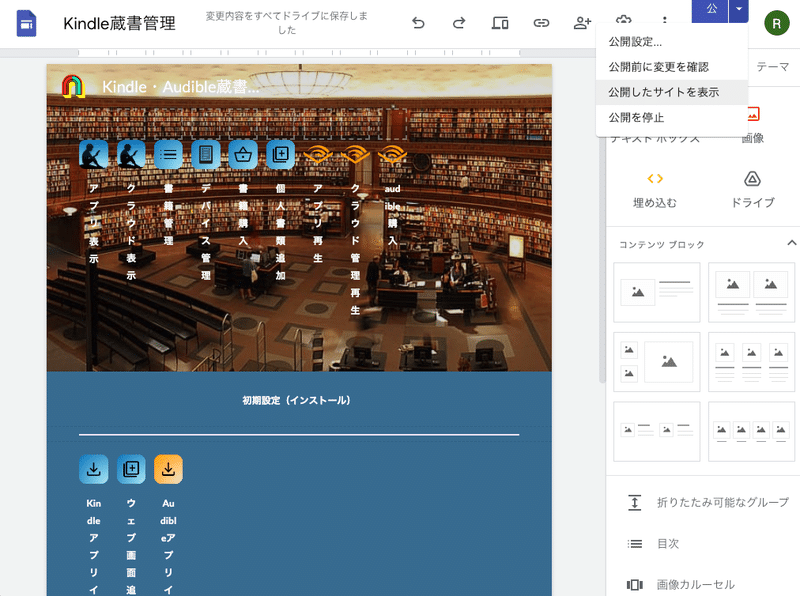Screen dimensions: 800x596
Task: Click the 書籍購入 basket icon
Action: click(243, 155)
